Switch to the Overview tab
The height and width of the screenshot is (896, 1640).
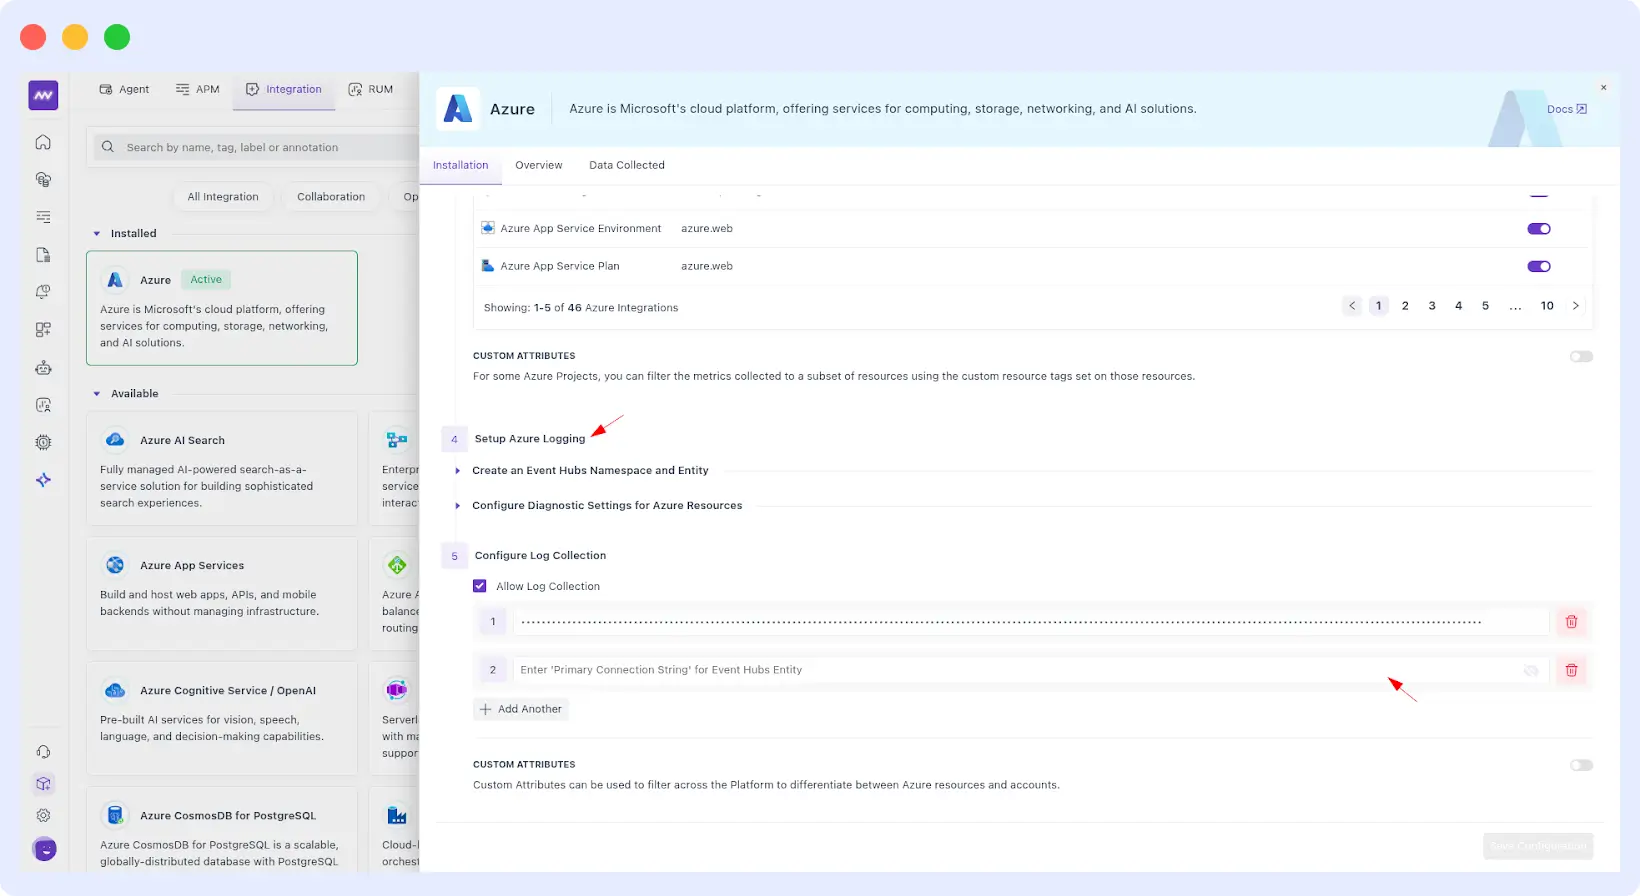[538, 165]
